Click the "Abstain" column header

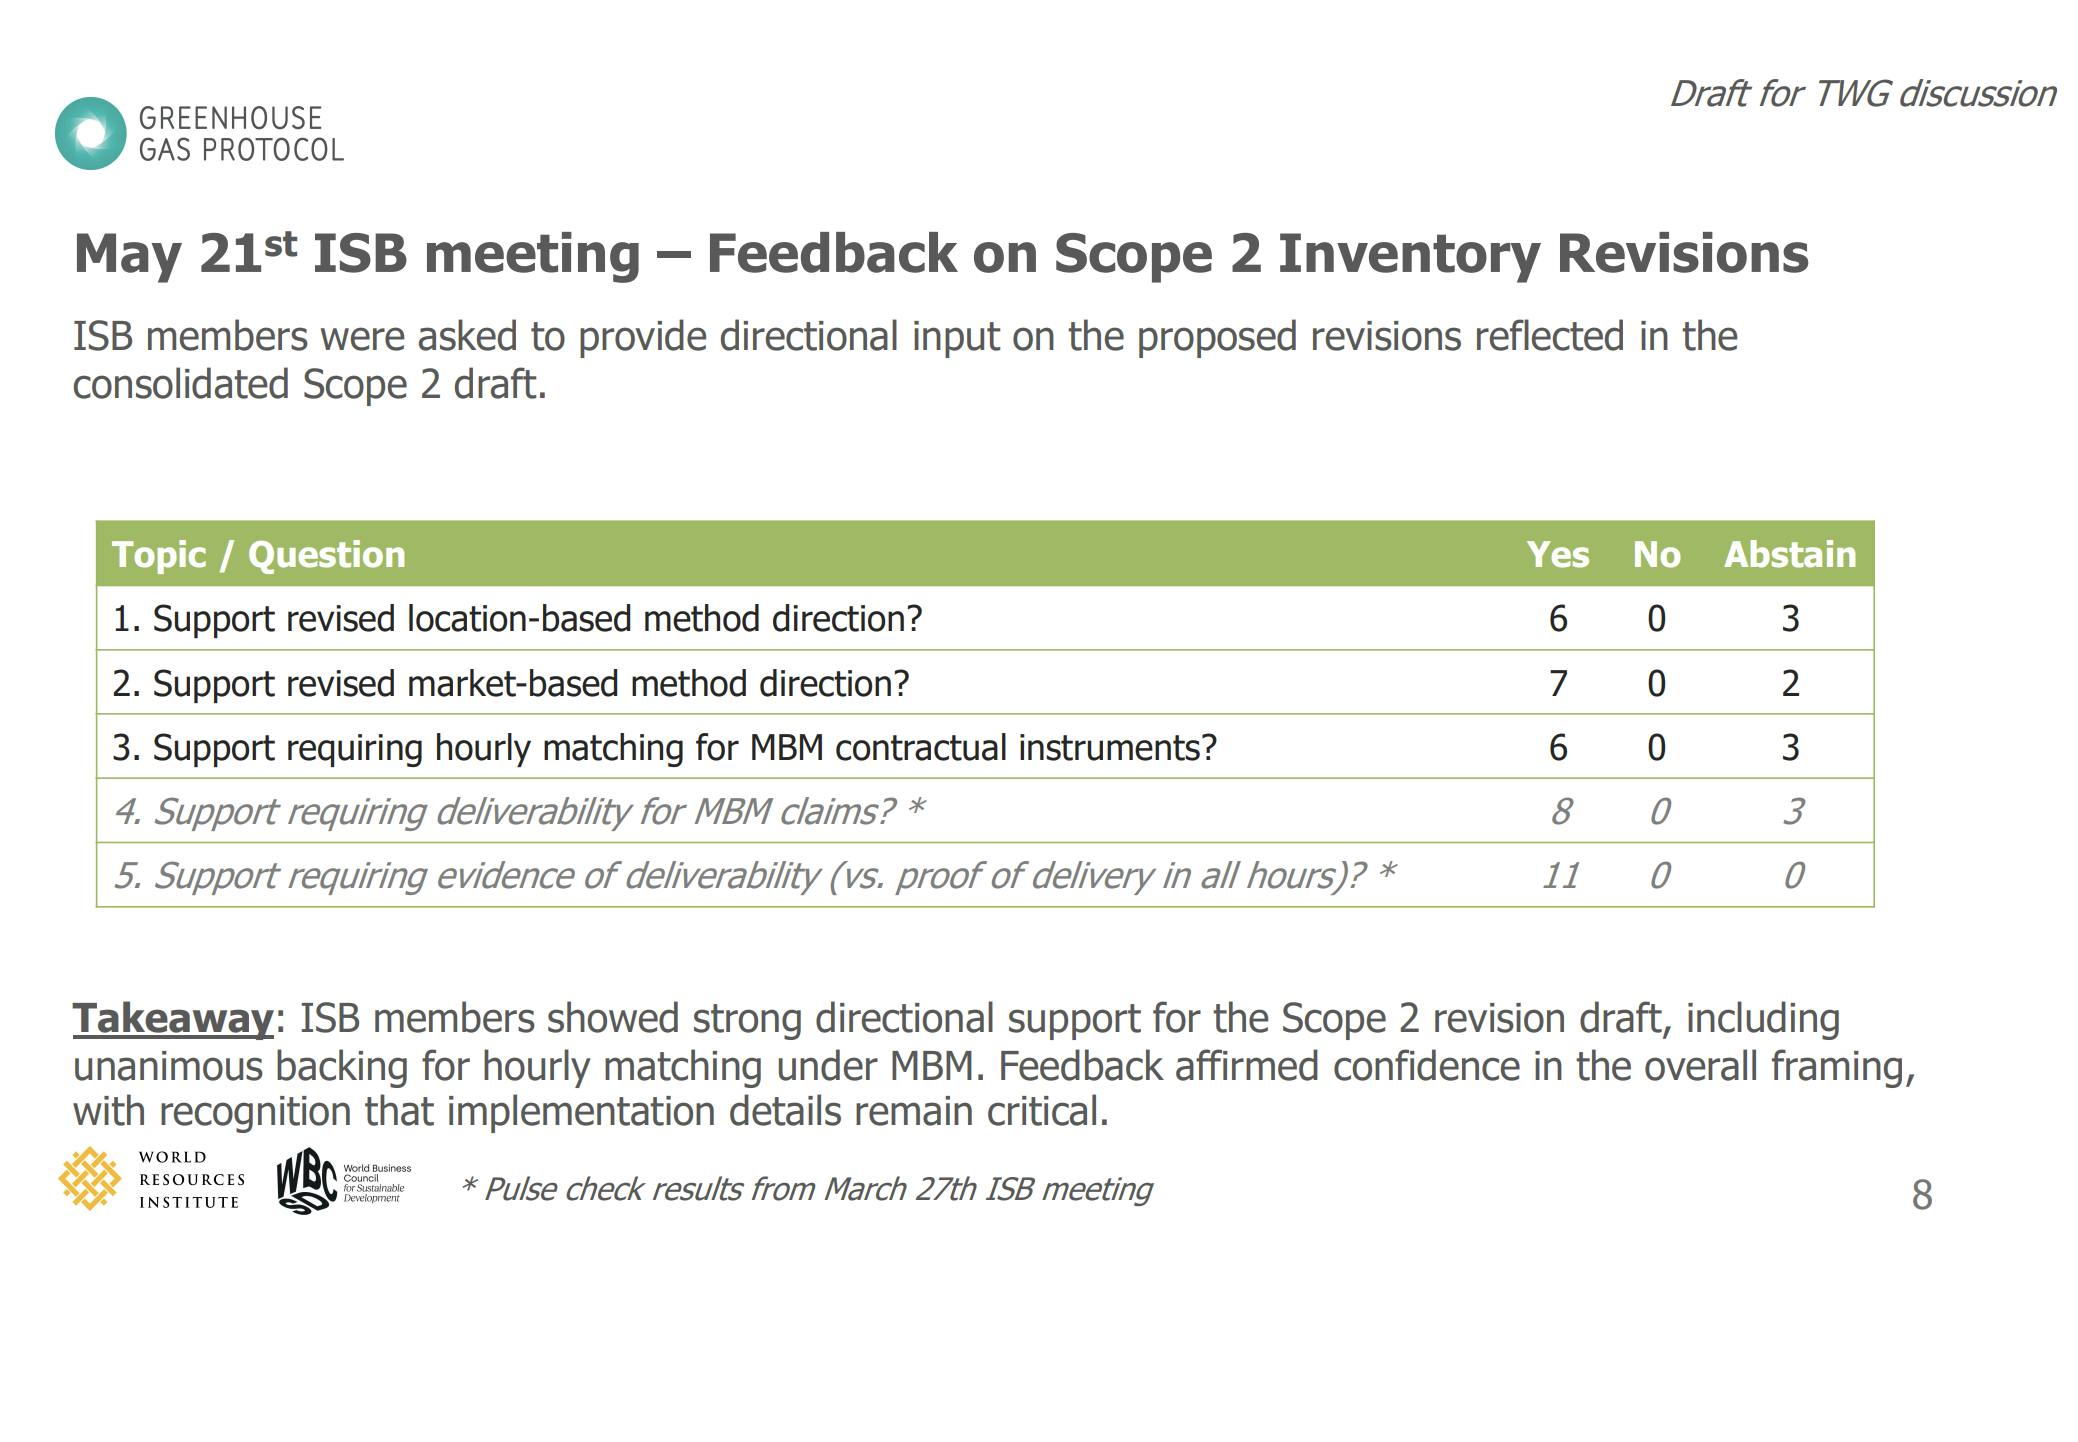click(x=1789, y=555)
